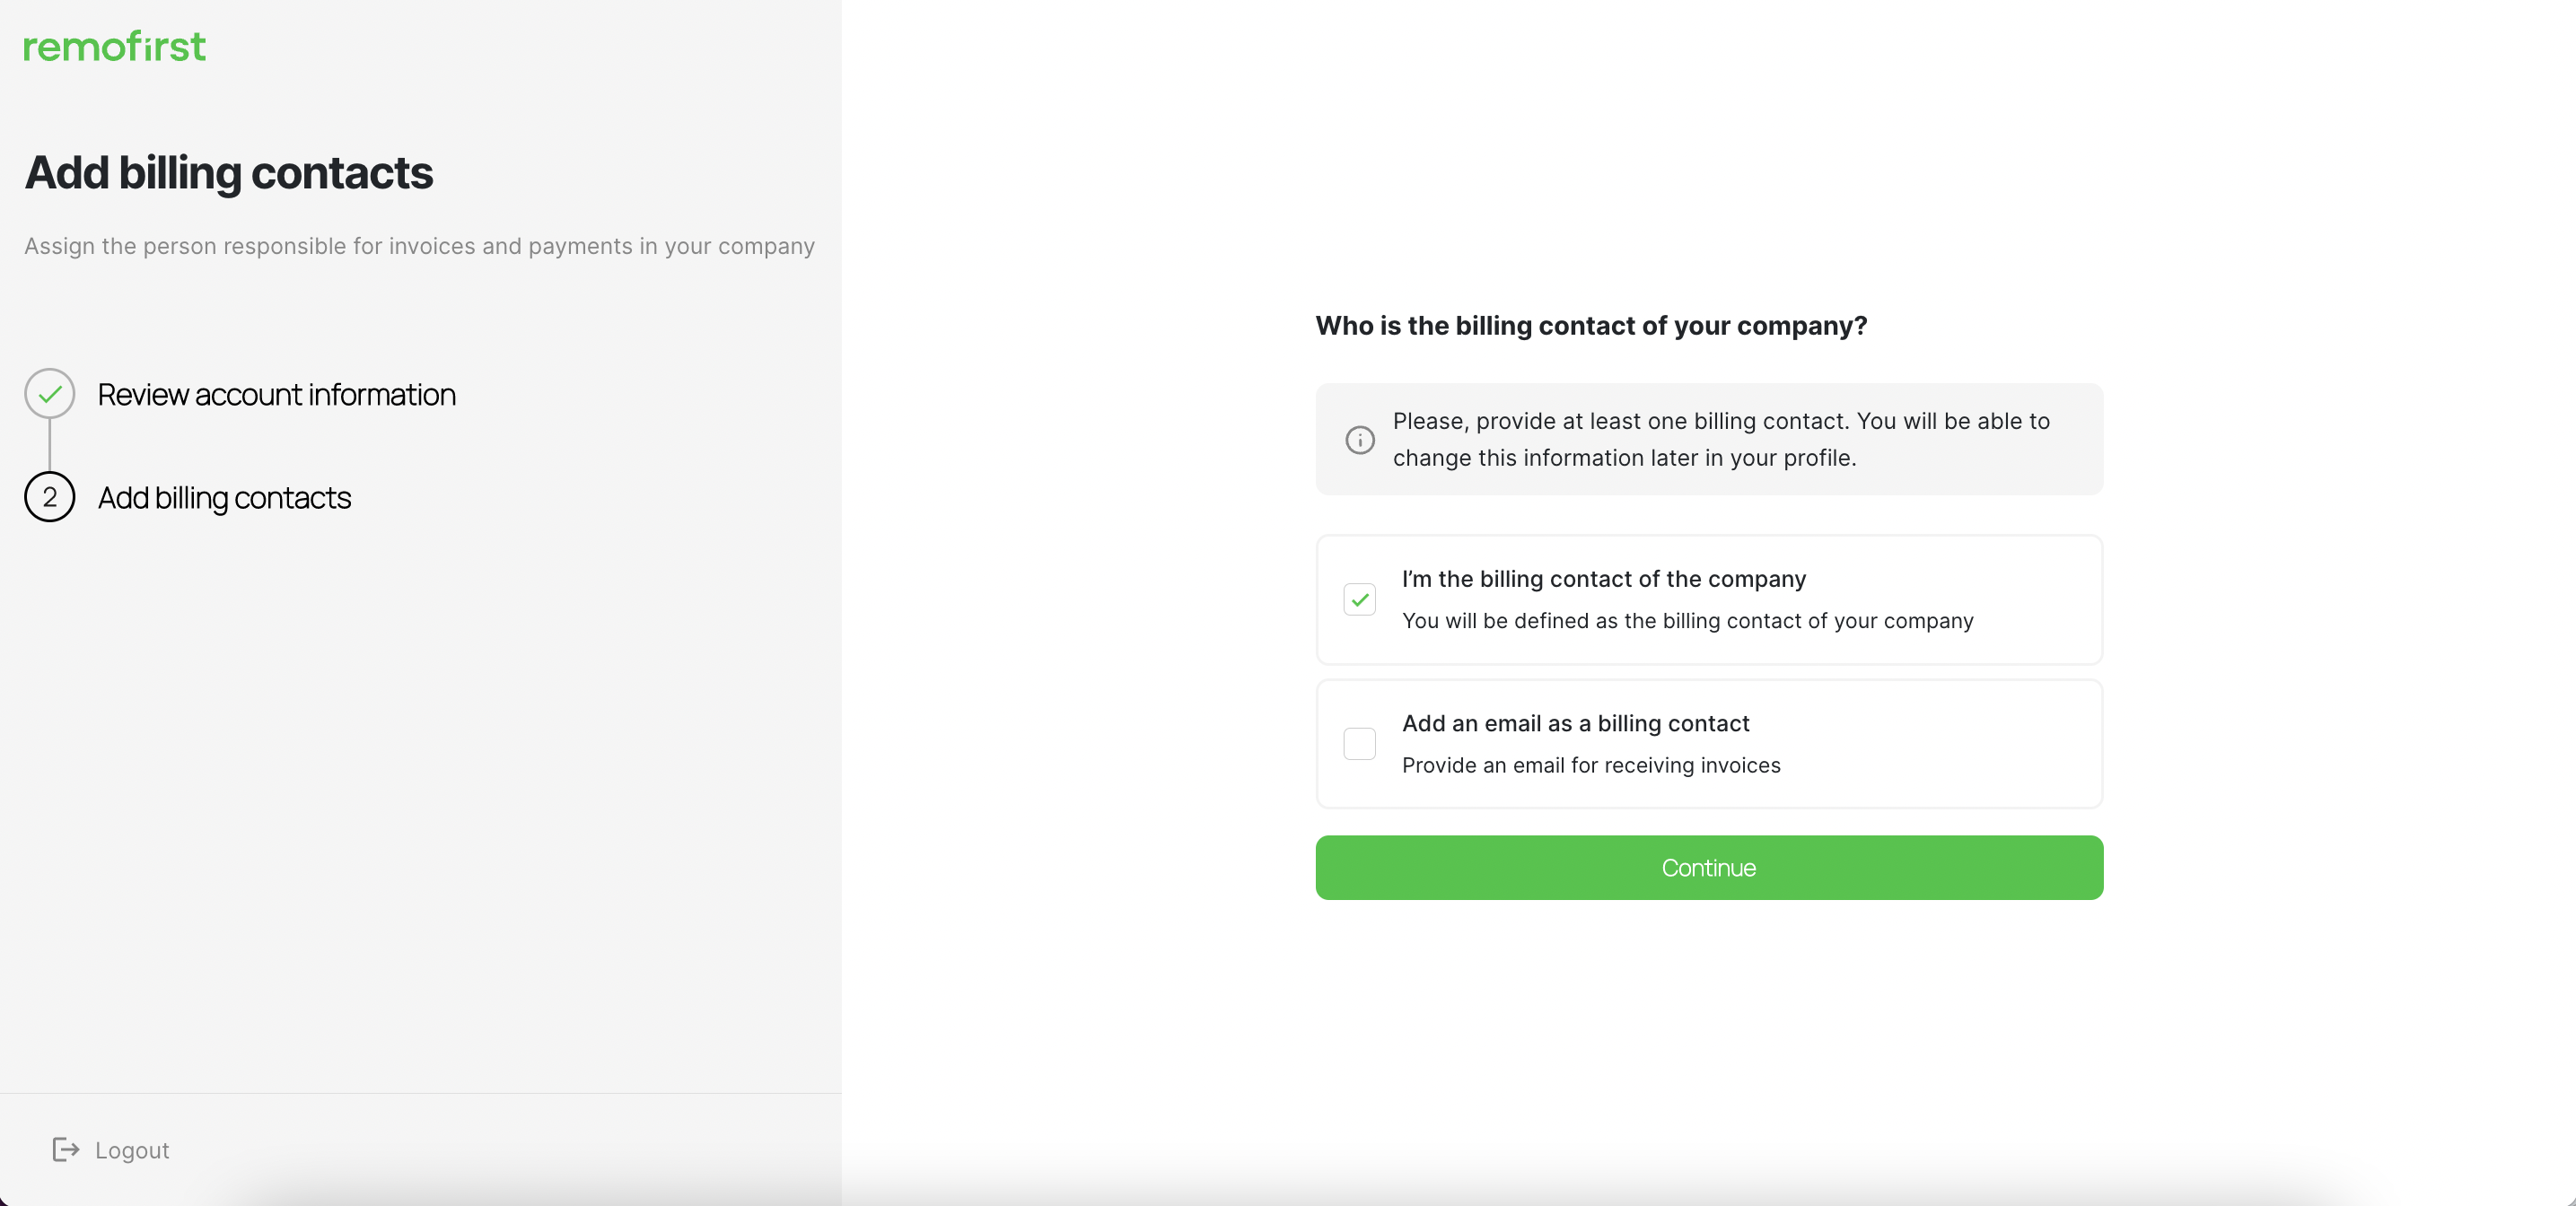
Task: Click the billing contact info notice box
Action: click(1709, 439)
